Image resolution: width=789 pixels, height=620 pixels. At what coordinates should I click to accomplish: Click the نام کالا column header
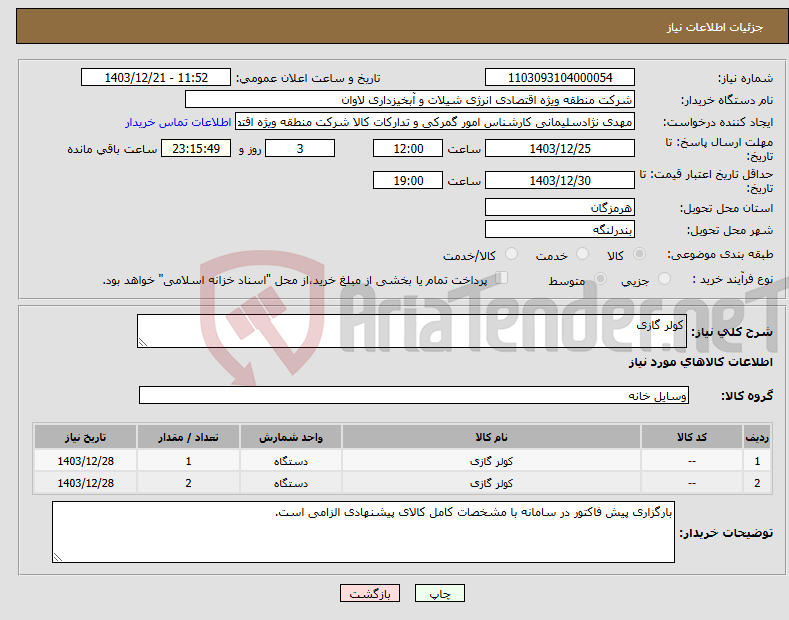[491, 437]
